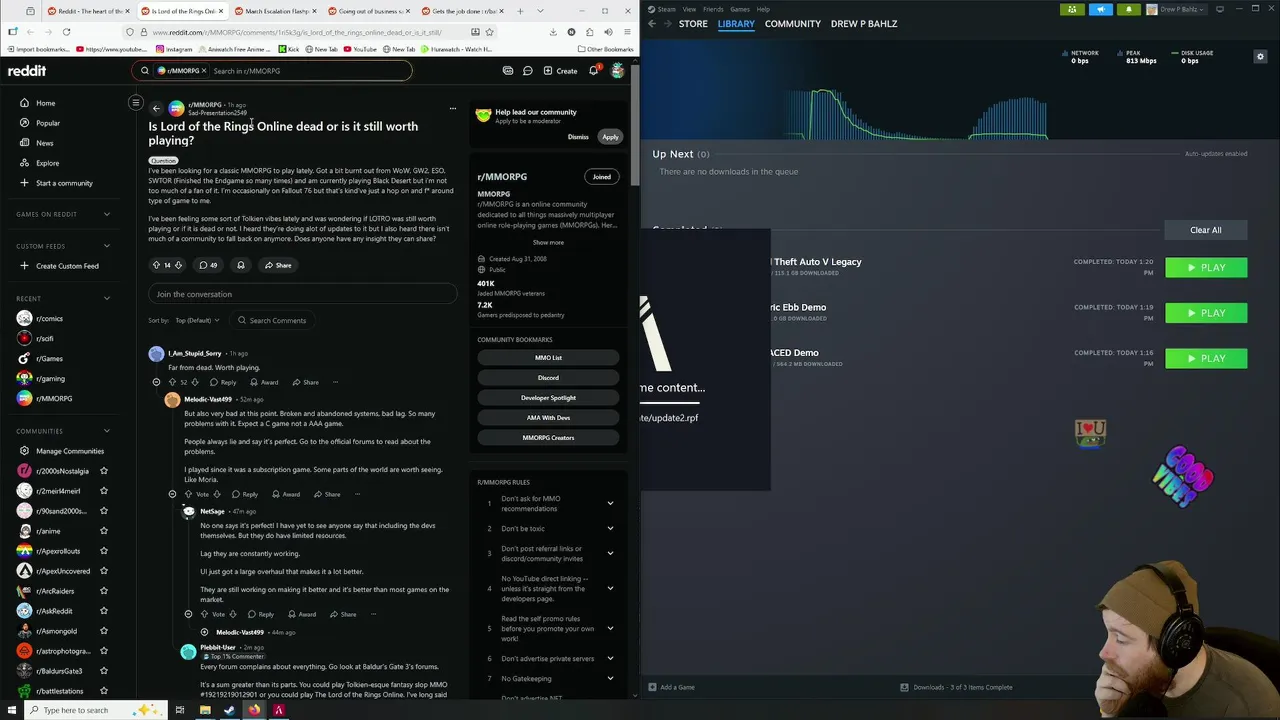Switch to March Escalation Flashpoint browser tab
This screenshot has width=1280, height=720.
[277, 11]
